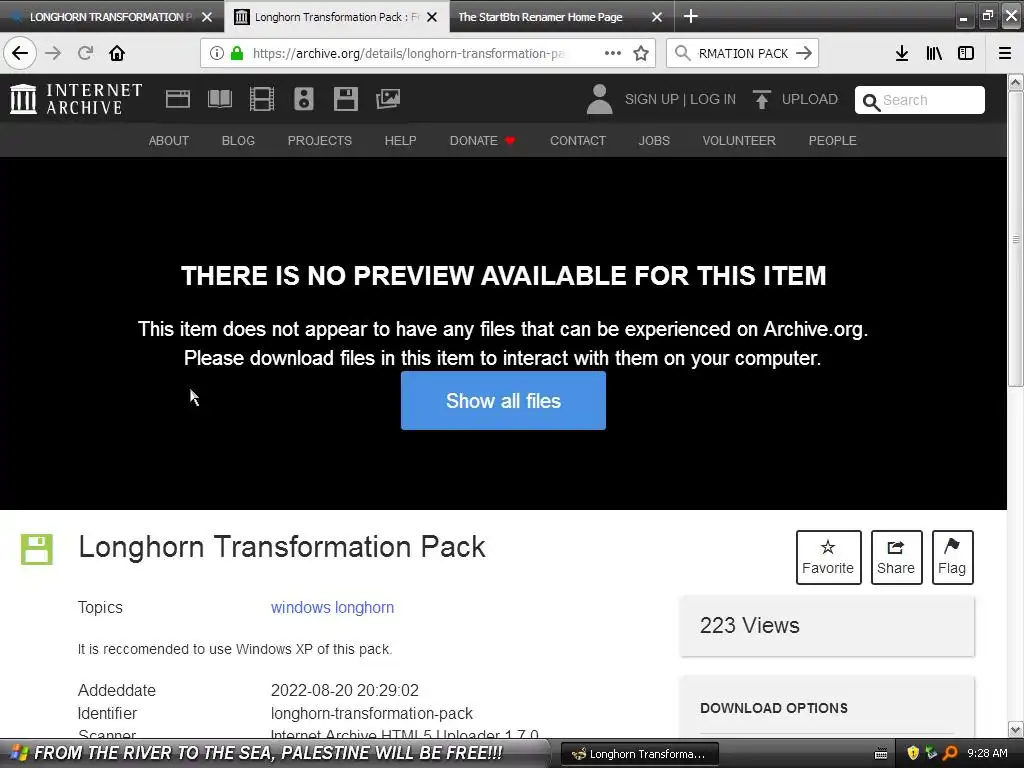Click the keyboard tray icon
Screen dimensions: 1024x768
881,754
